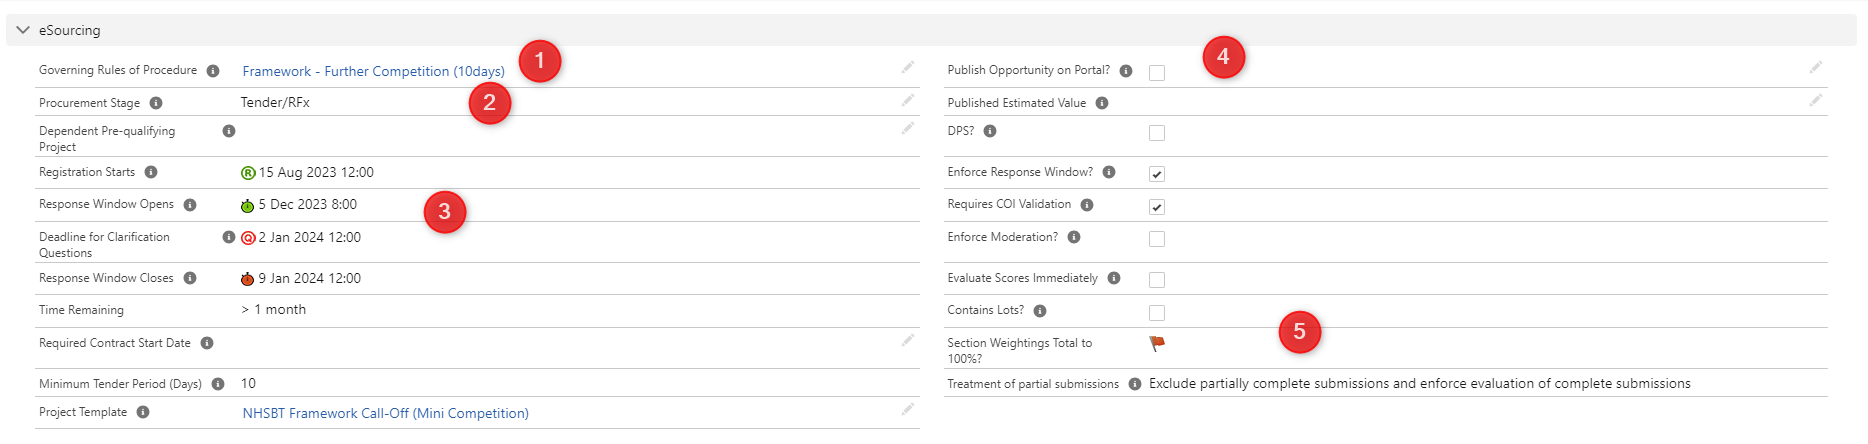
Task: Open NHSBT Framework Call-Off (Mini Competition) link
Action: [x=386, y=414]
